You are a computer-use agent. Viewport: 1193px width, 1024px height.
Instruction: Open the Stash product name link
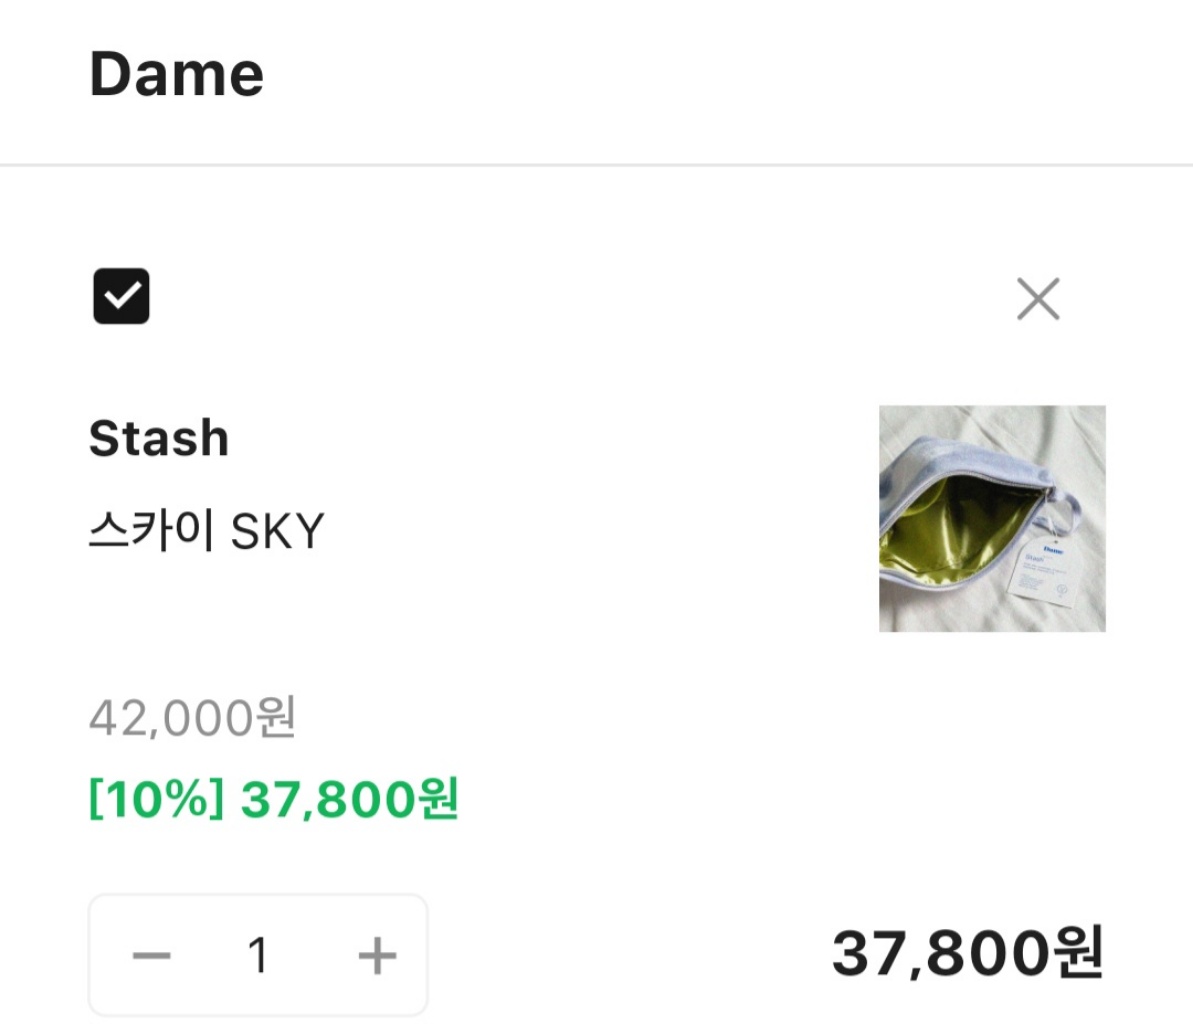pos(159,438)
